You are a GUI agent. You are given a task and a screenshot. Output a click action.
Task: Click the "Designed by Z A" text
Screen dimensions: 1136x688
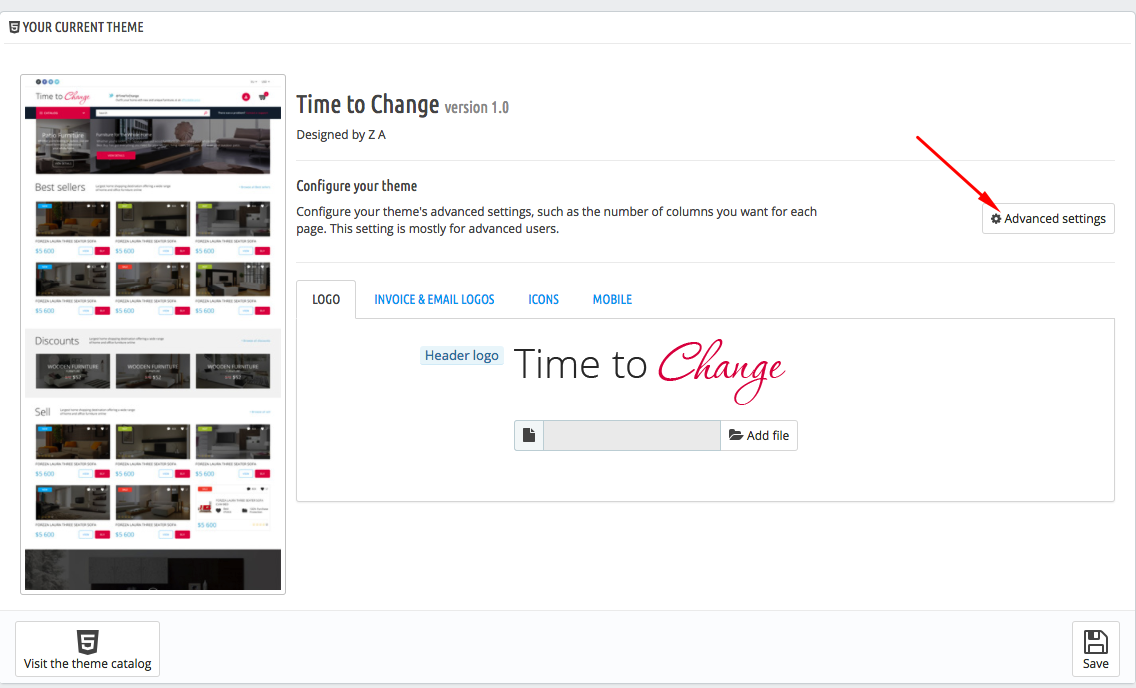341,135
